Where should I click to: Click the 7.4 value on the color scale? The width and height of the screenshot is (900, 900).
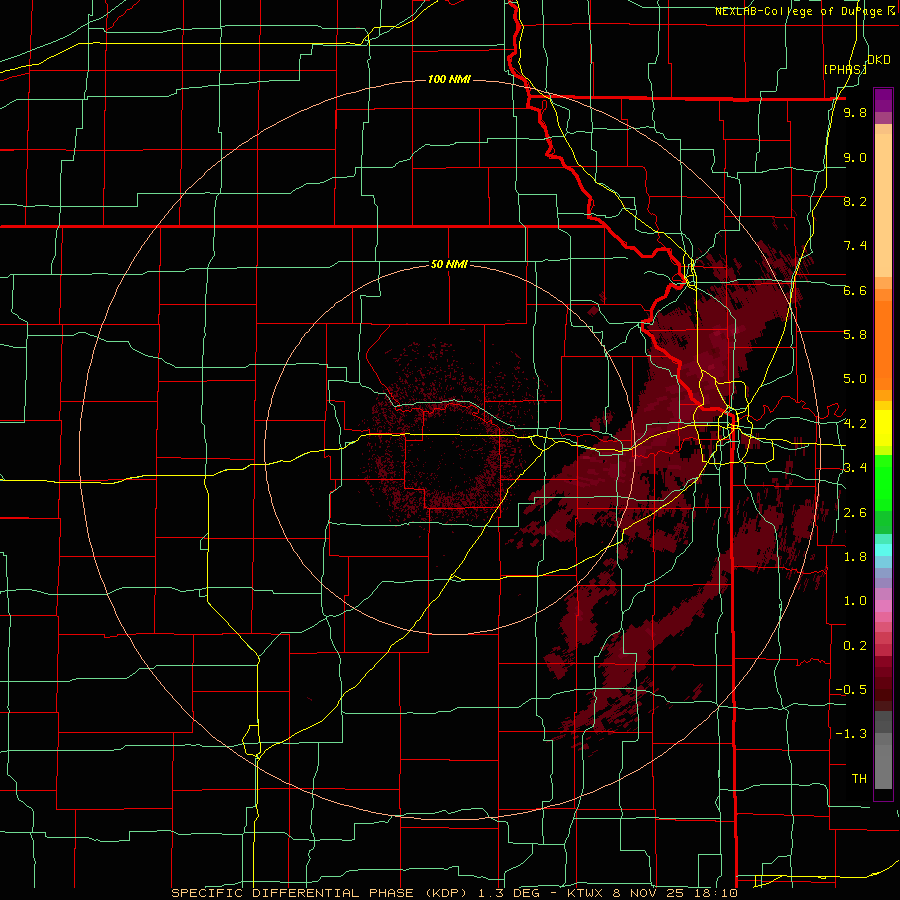855,246
